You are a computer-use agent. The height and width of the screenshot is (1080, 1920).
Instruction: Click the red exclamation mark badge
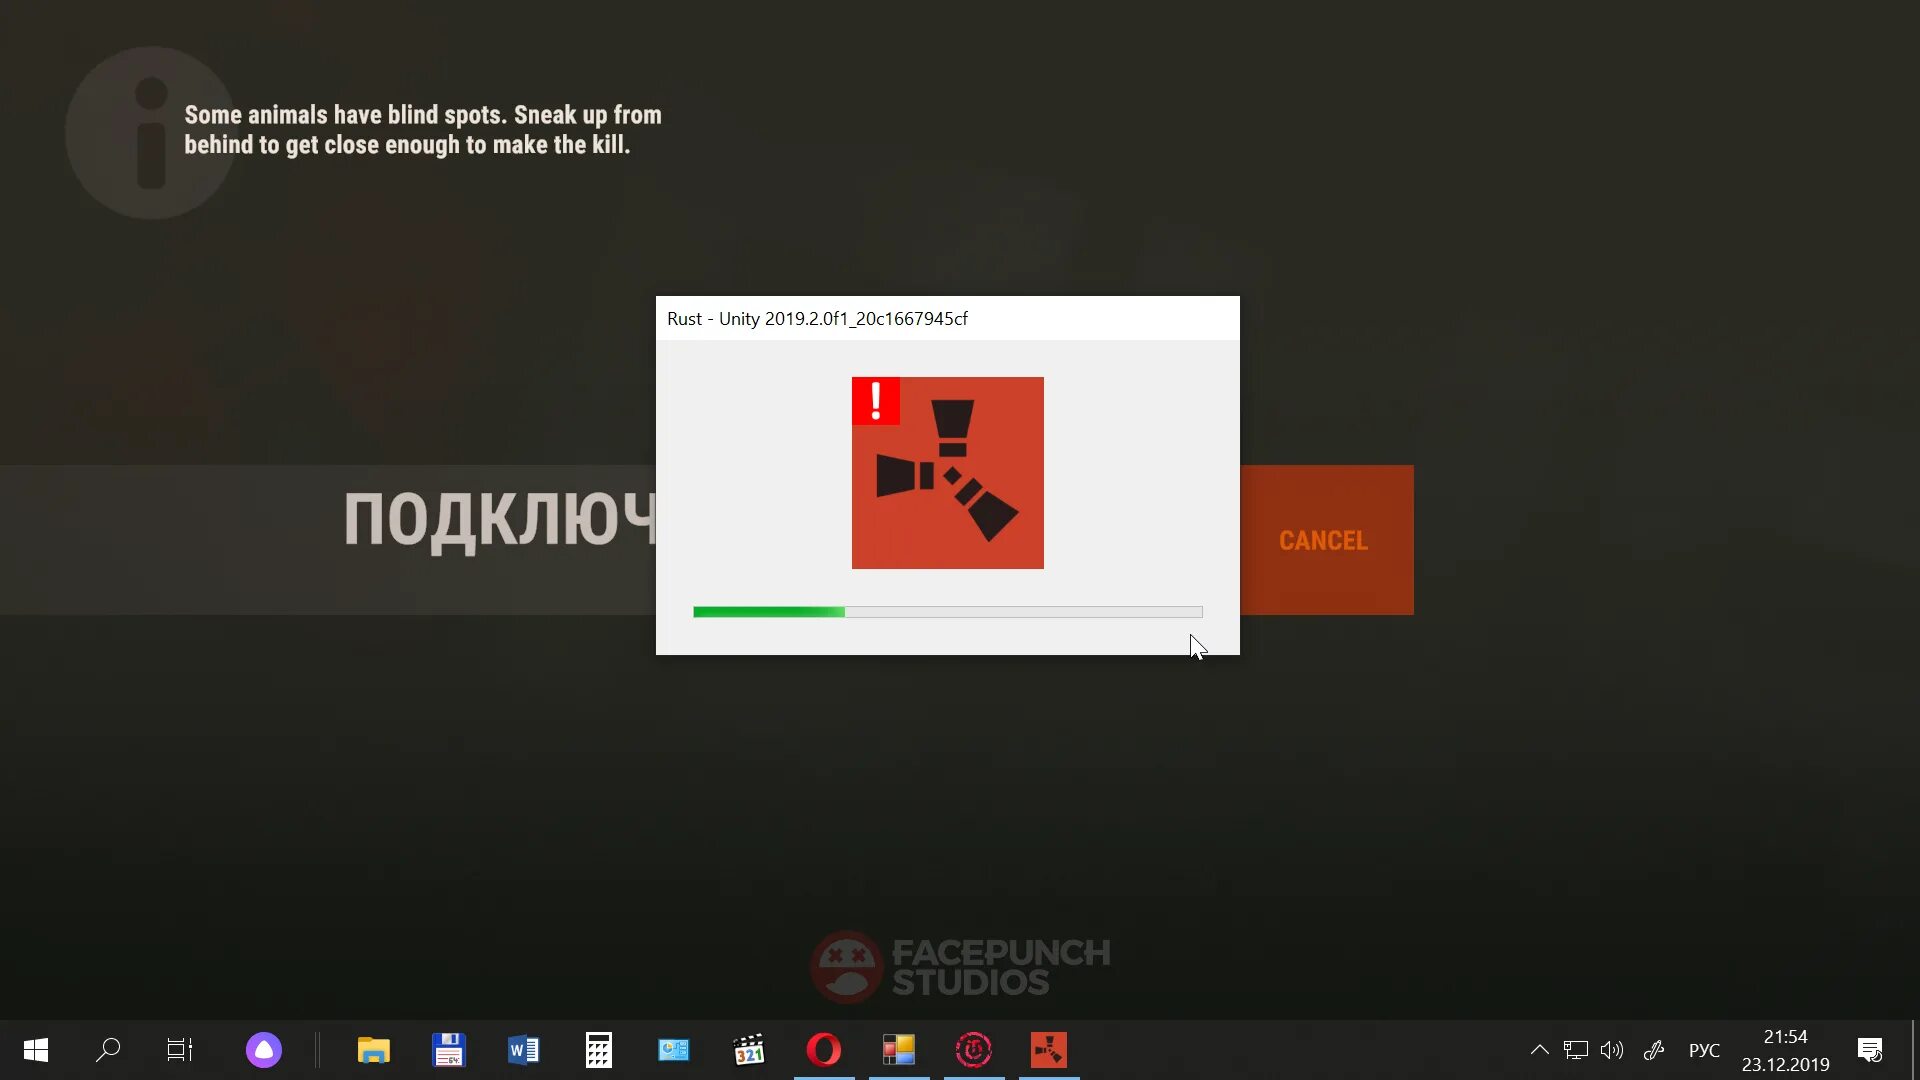876,401
